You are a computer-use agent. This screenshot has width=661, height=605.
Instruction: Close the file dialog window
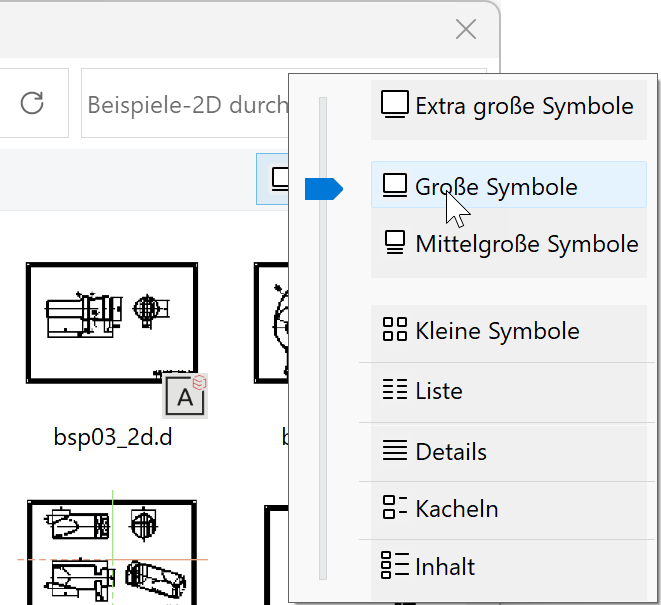[465, 30]
